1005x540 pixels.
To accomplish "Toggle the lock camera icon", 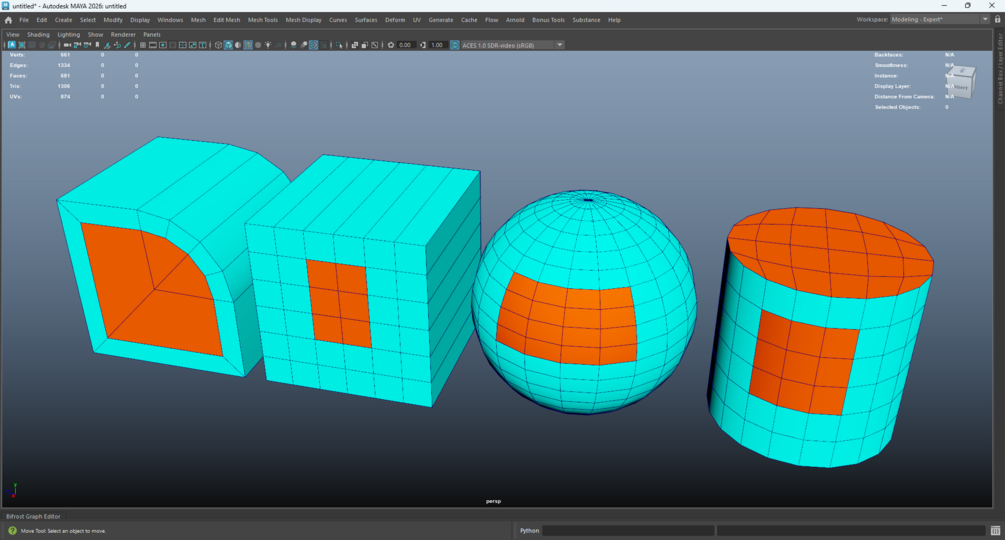I will (x=78, y=45).
